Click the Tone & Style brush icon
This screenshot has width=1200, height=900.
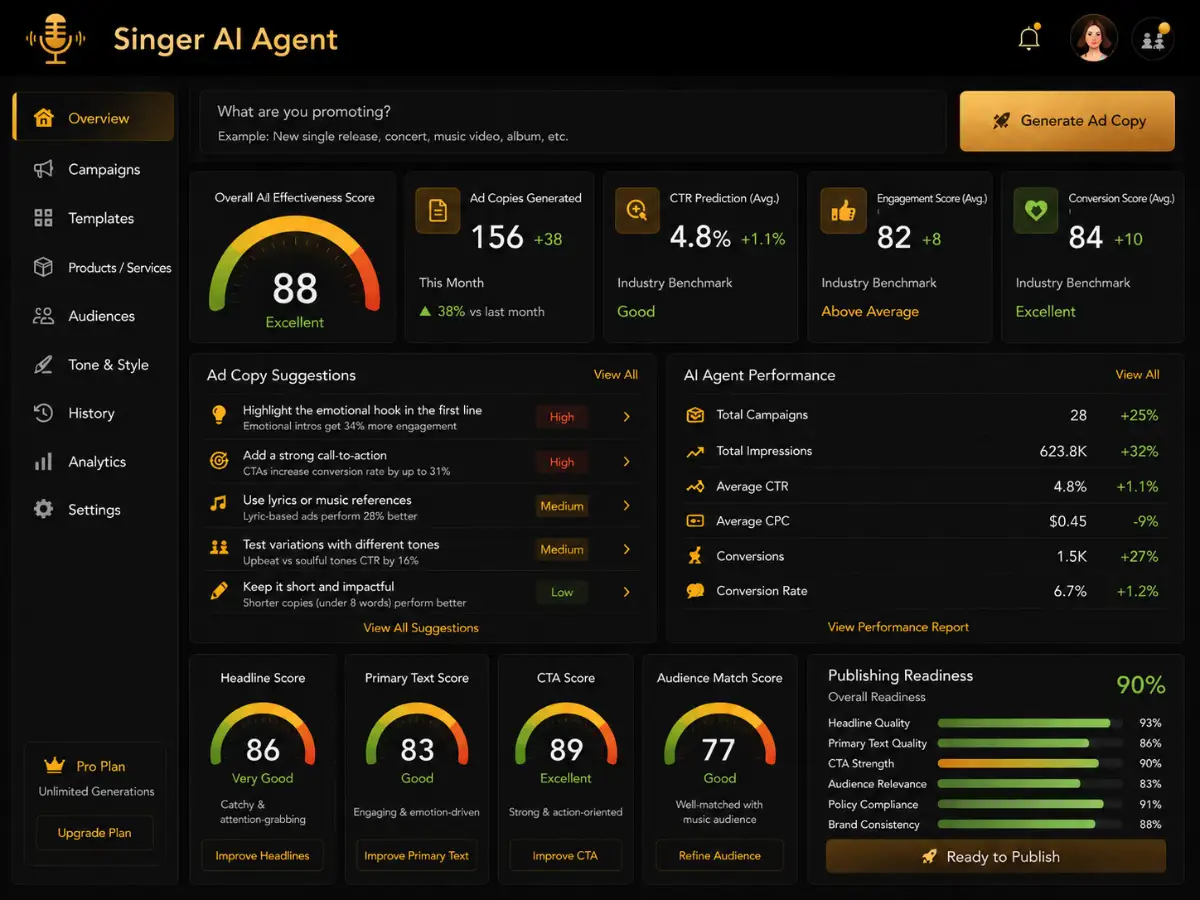[43, 365]
